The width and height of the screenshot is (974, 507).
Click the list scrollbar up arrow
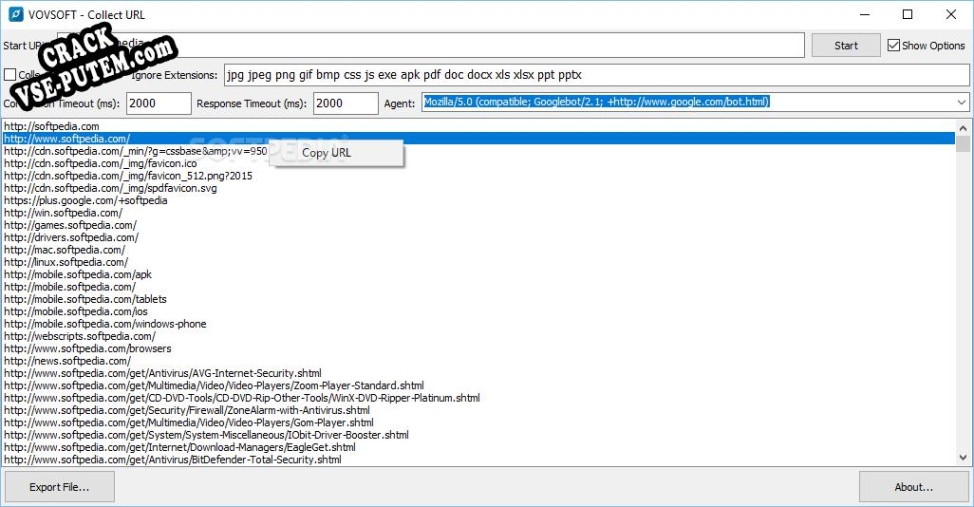(963, 128)
